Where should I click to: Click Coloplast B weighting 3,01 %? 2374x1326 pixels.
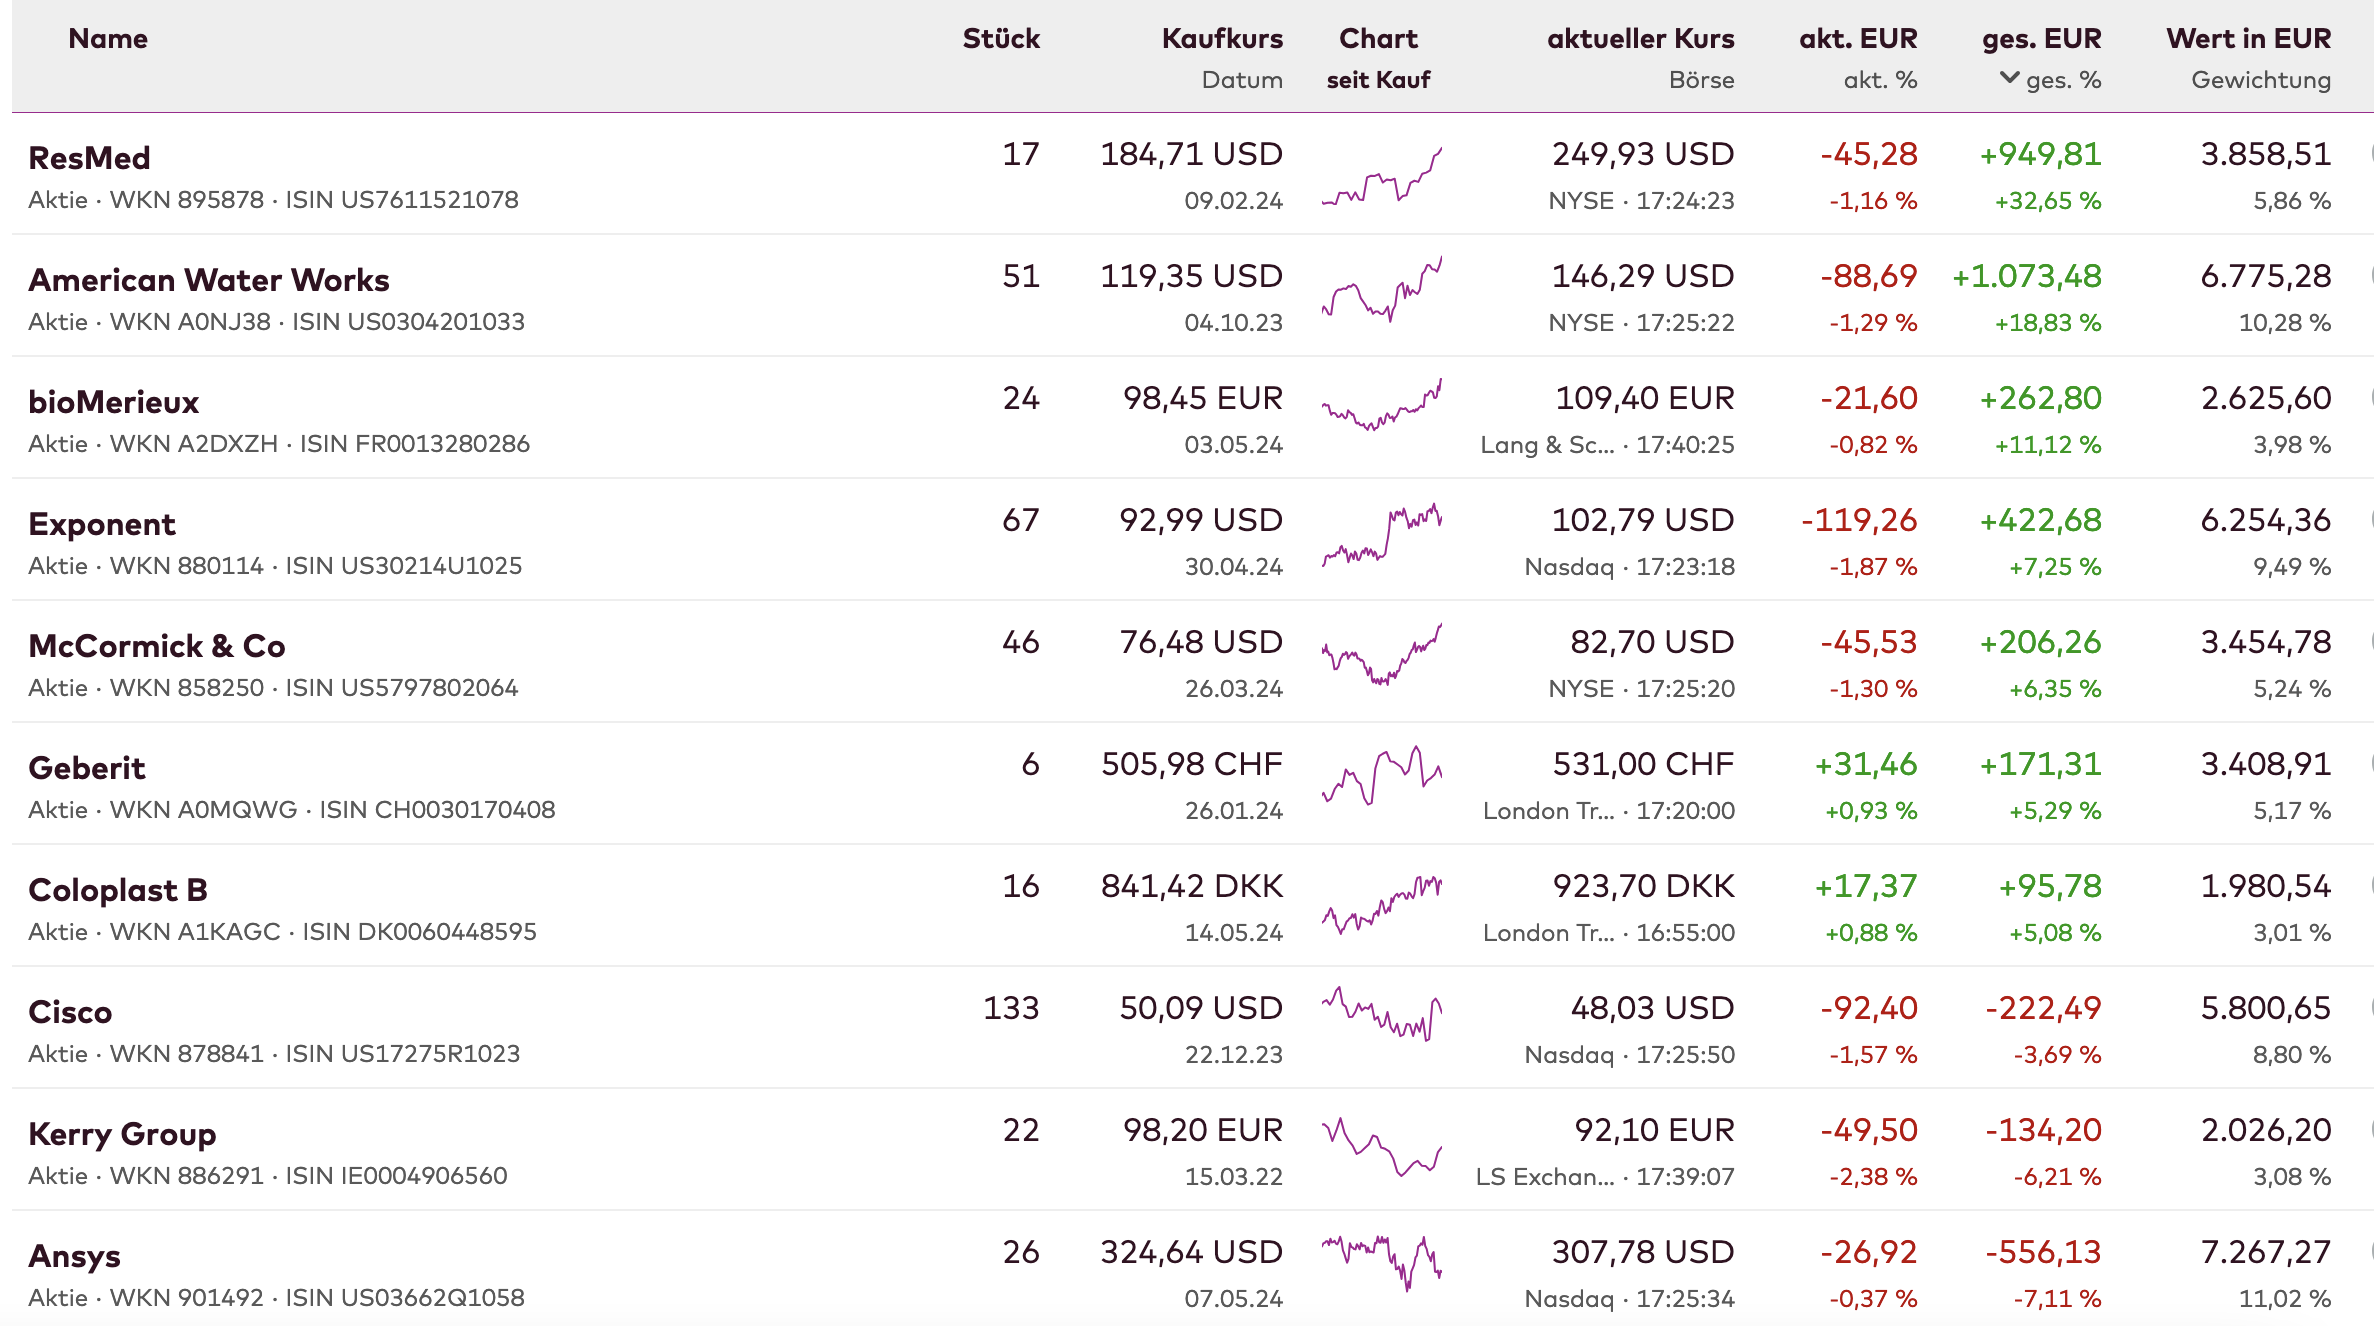pyautogui.click(x=2291, y=932)
